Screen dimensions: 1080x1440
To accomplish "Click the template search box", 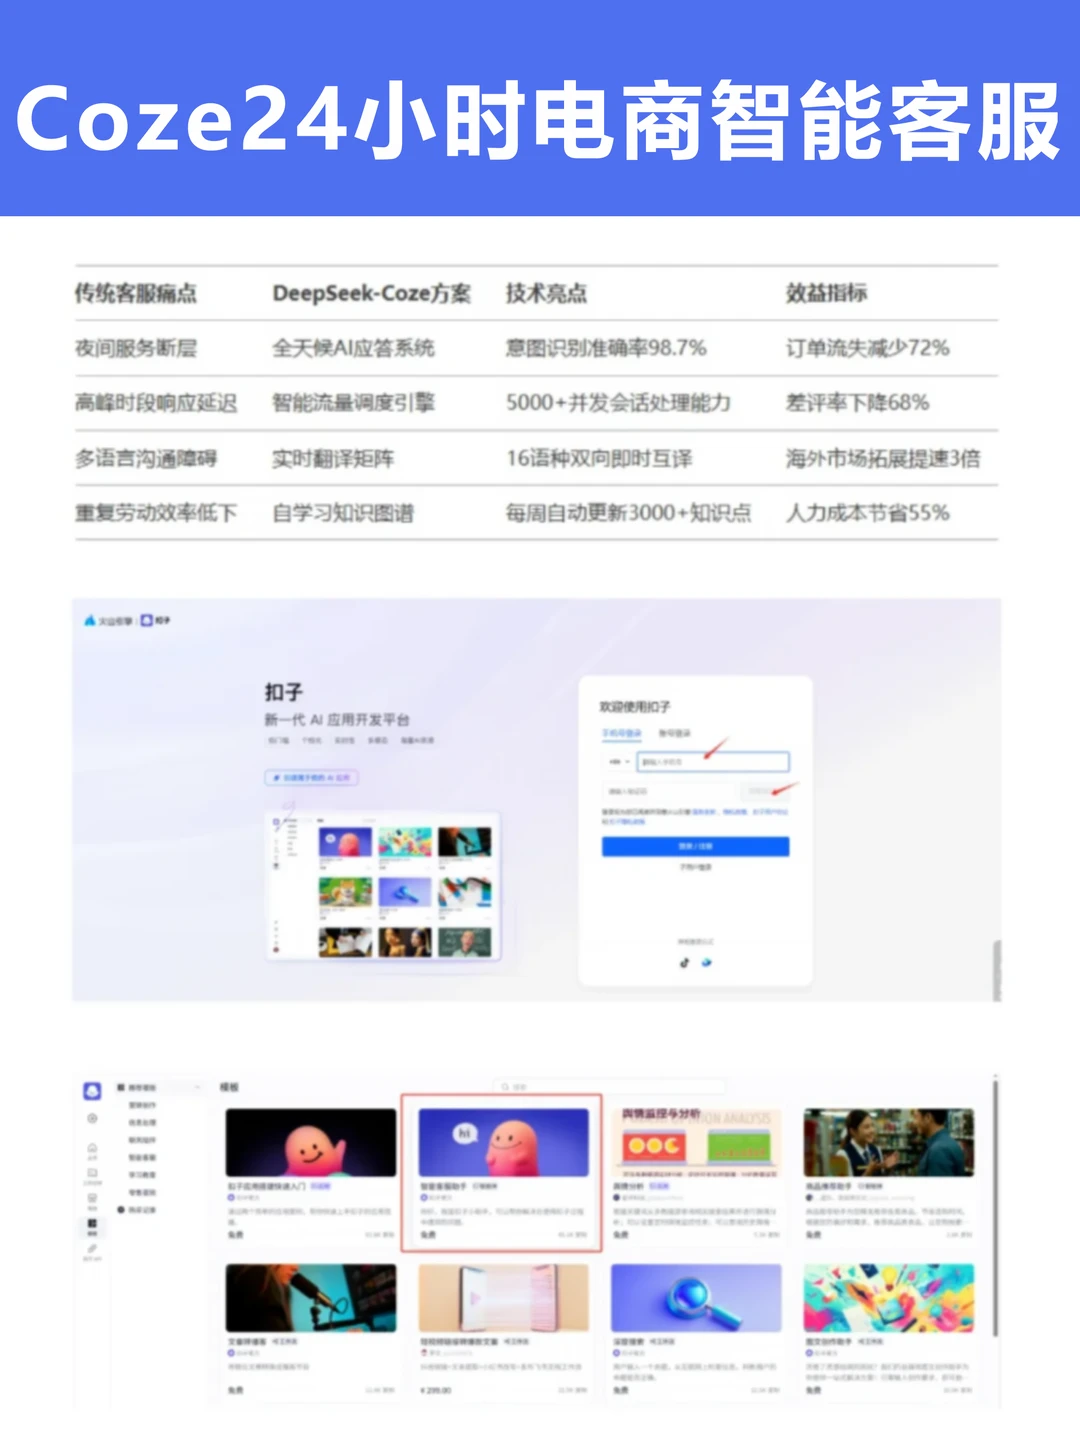I will tap(610, 1086).
